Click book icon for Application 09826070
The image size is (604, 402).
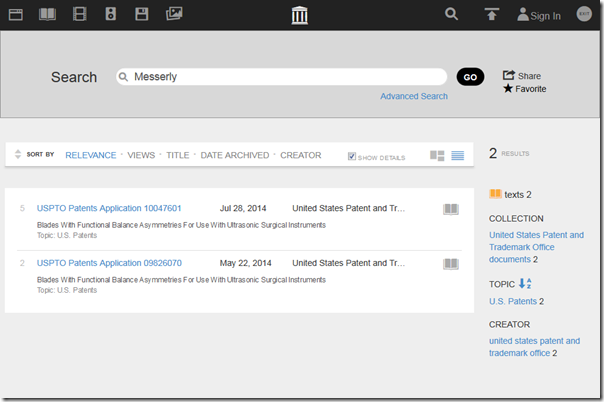[x=451, y=264]
